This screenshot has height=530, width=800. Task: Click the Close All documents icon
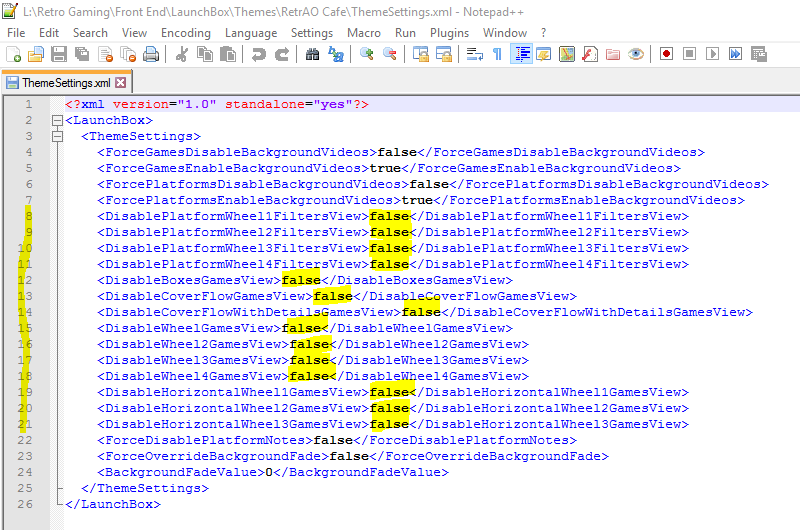128,54
